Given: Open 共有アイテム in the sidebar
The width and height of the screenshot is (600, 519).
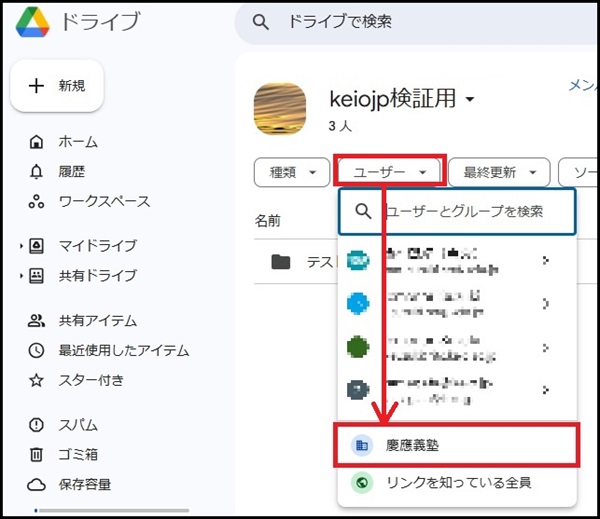Looking at the screenshot, I should coord(97,321).
